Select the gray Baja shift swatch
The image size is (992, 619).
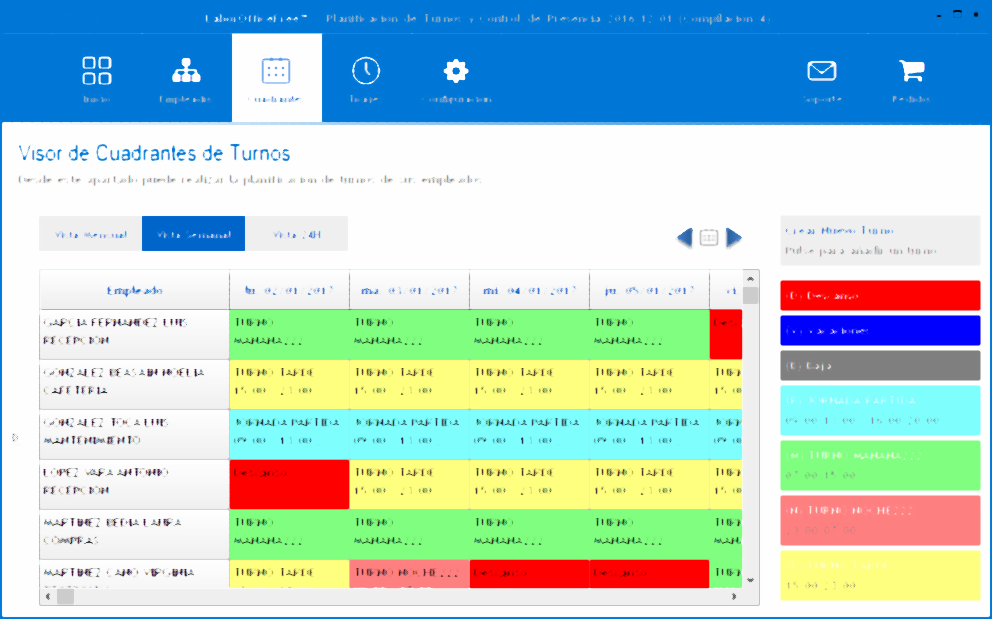[x=880, y=366]
